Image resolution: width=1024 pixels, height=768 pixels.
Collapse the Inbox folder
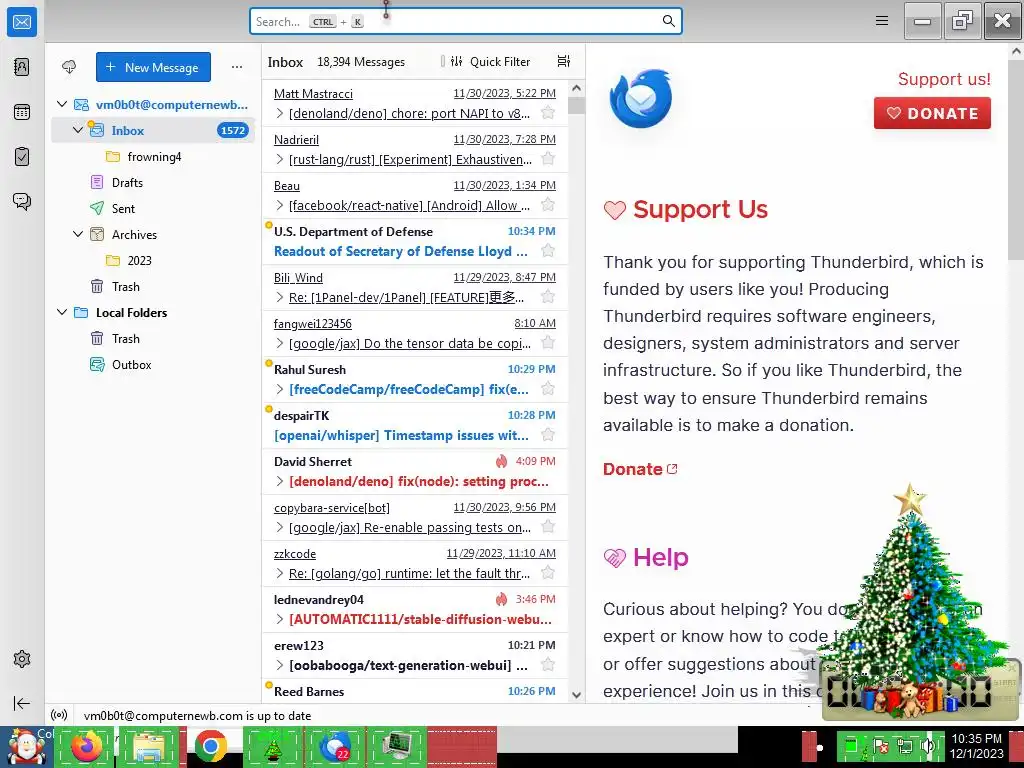coord(78,130)
